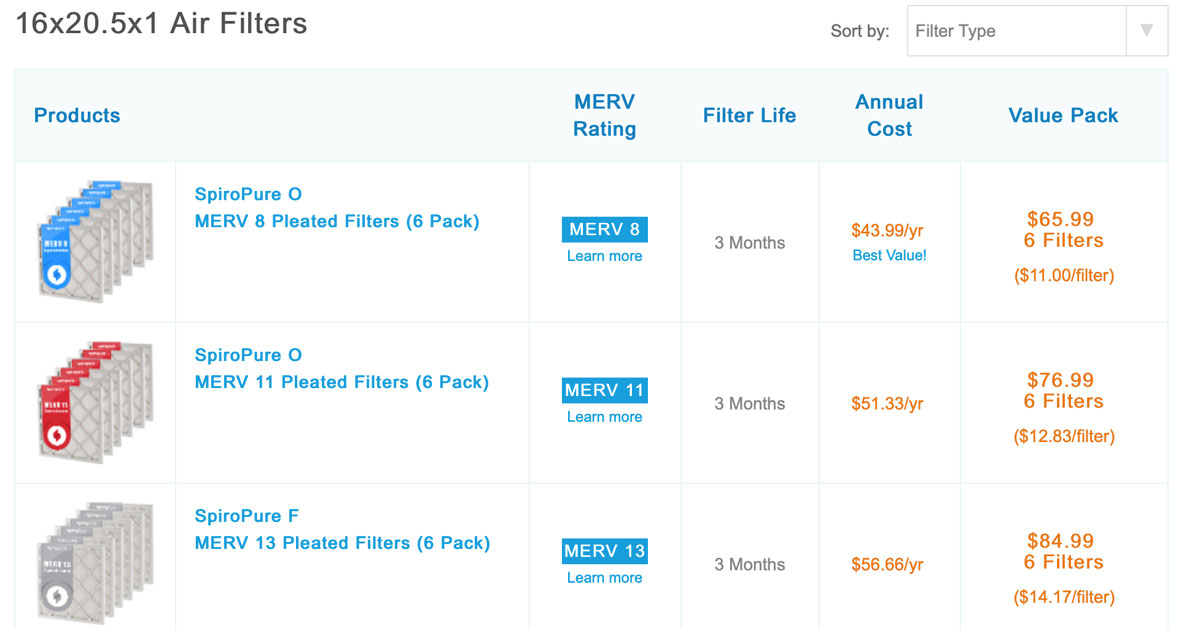Viewport: 1200px width, 630px height.
Task: Click the MERV 8 rating badge
Action: [x=604, y=230]
